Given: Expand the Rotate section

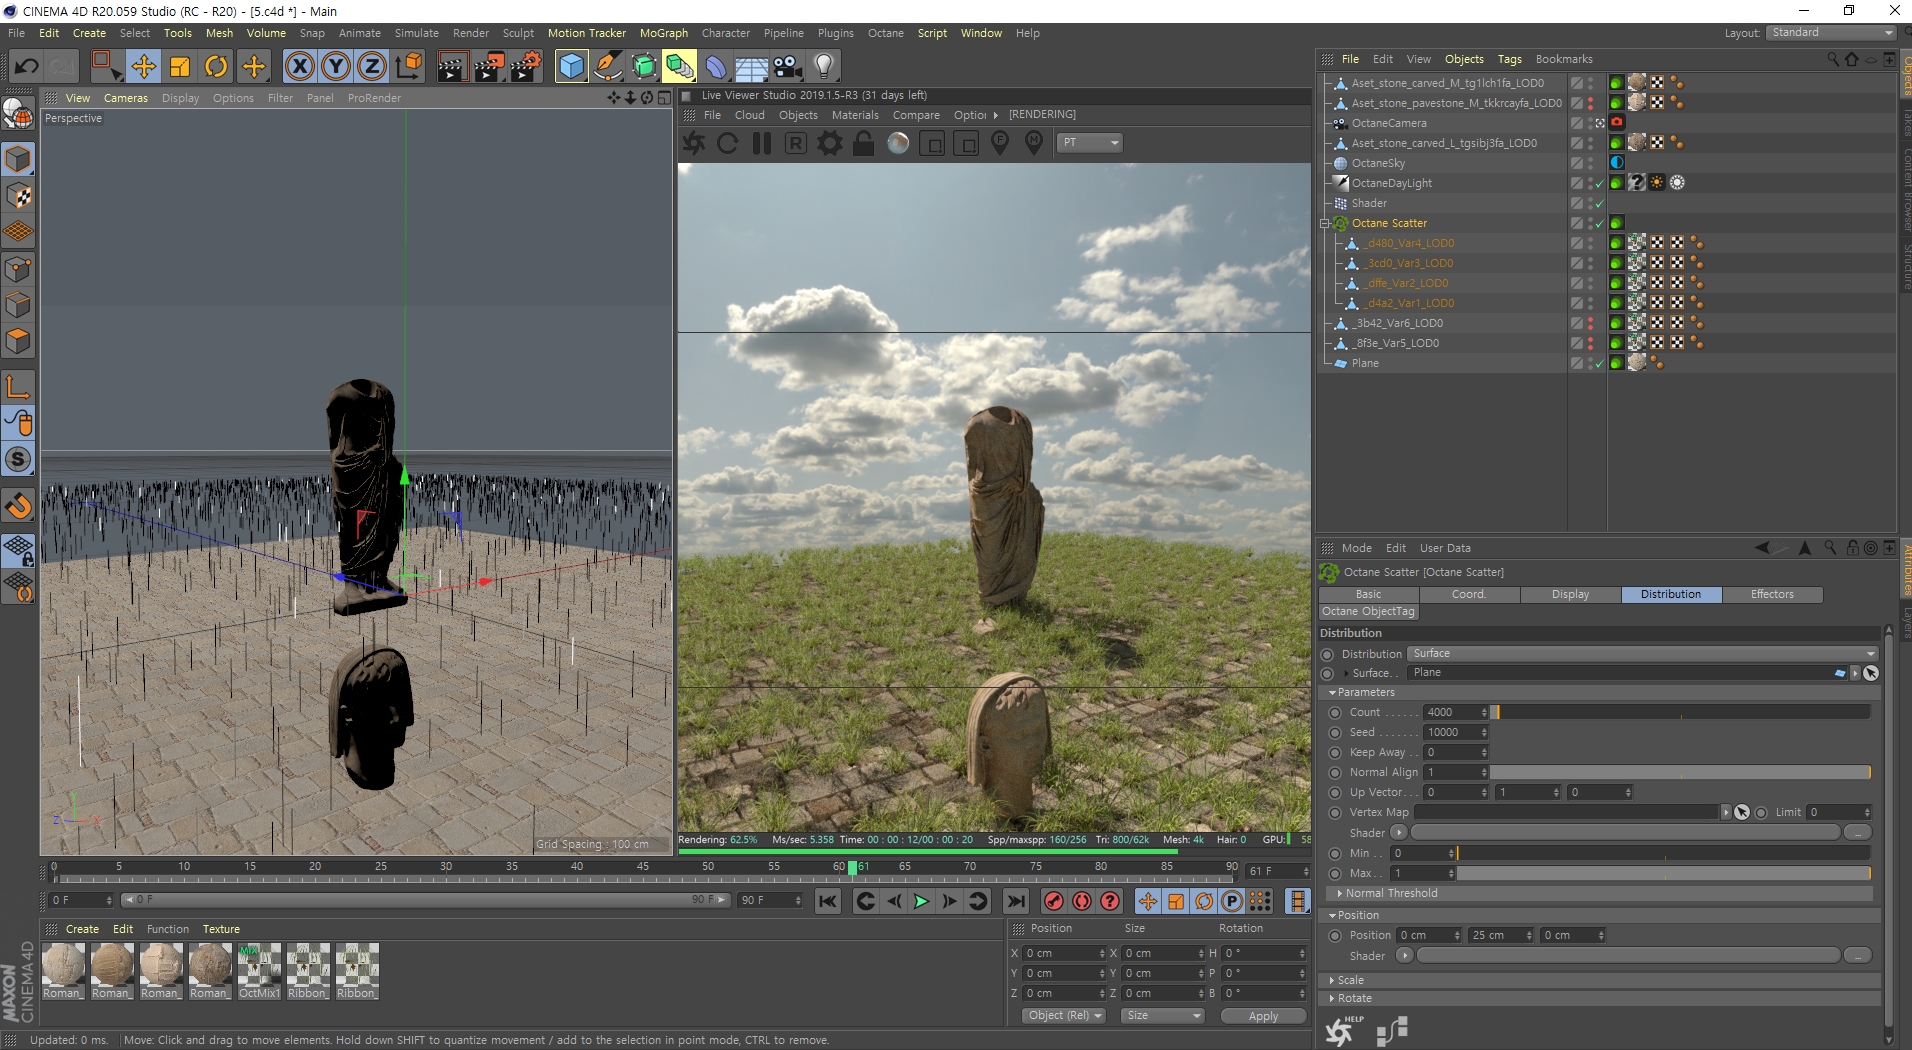Looking at the screenshot, I should pyautogui.click(x=1332, y=998).
